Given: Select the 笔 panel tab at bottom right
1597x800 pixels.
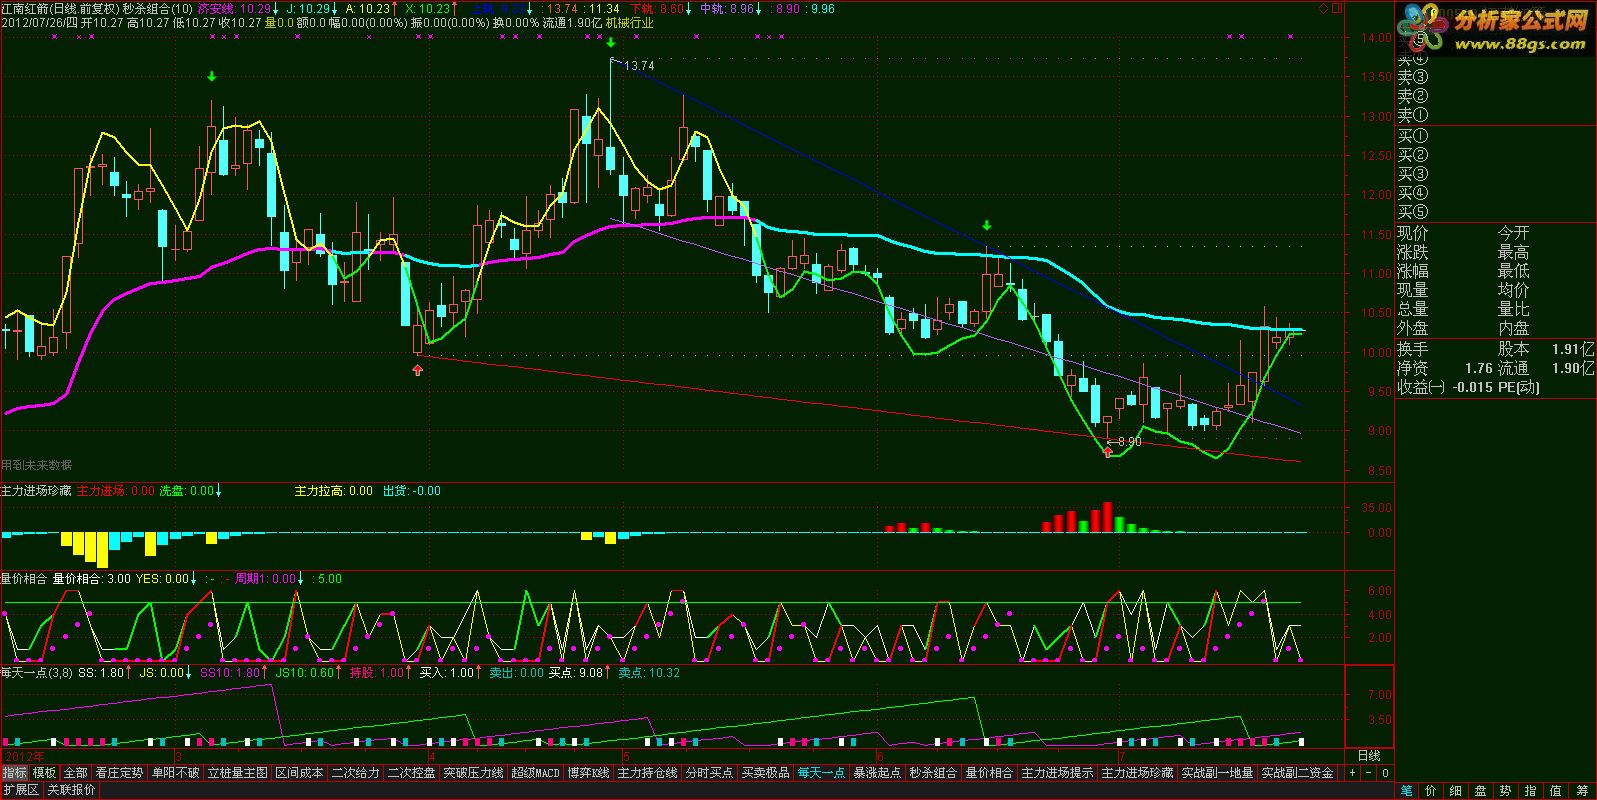Looking at the screenshot, I should point(1408,791).
